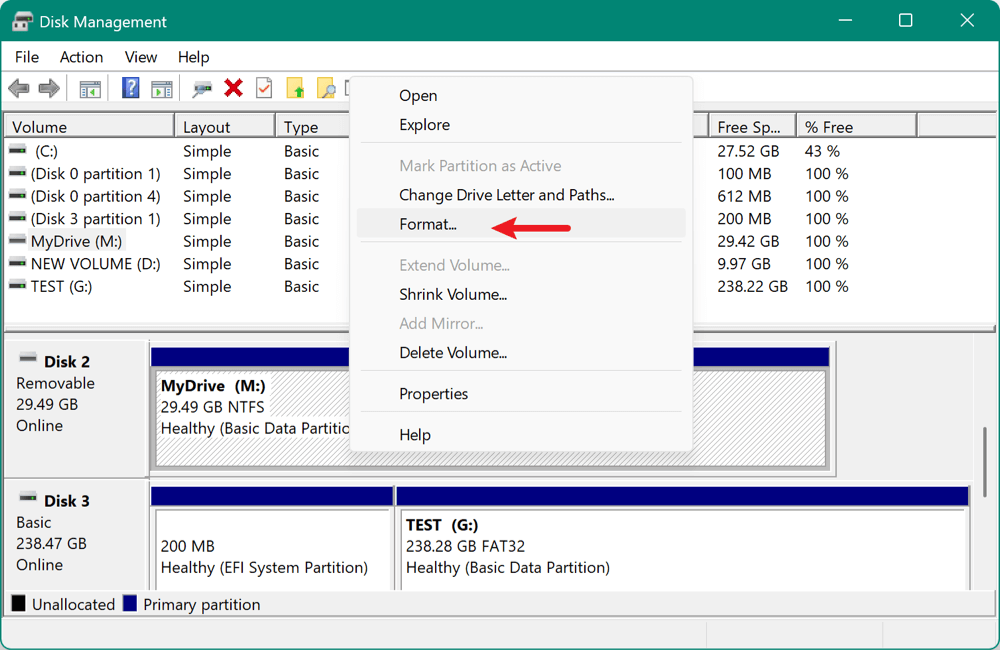This screenshot has width=1000, height=650.
Task: Click the red X Delete Volume toolbar icon
Action: pyautogui.click(x=233, y=88)
